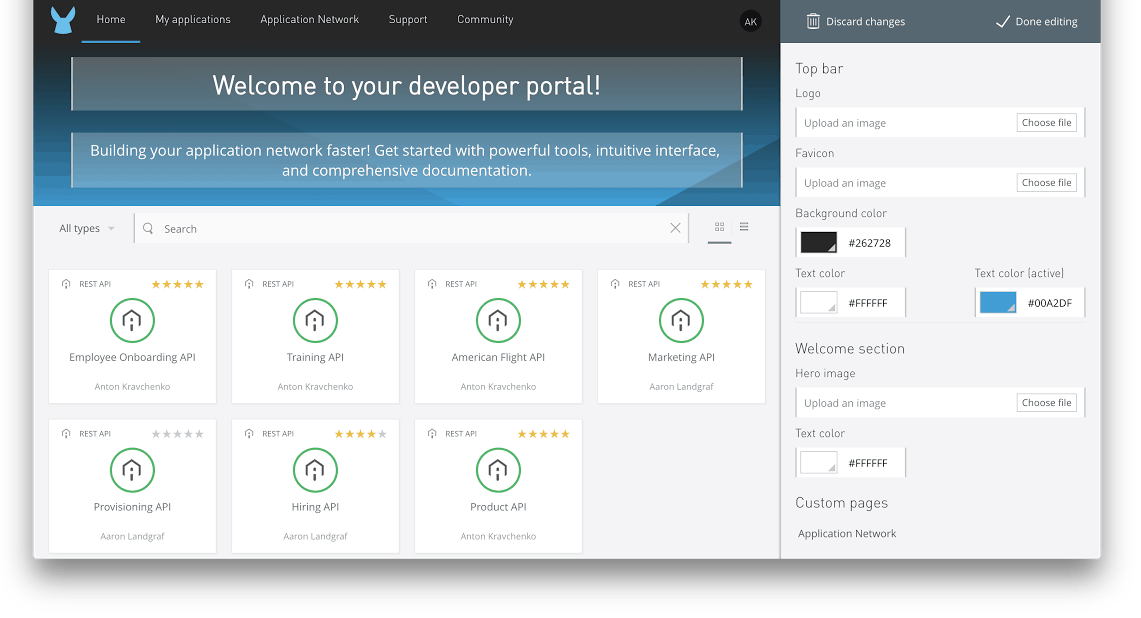
Task: Click the Favicon upload image field
Action: [x=940, y=182]
